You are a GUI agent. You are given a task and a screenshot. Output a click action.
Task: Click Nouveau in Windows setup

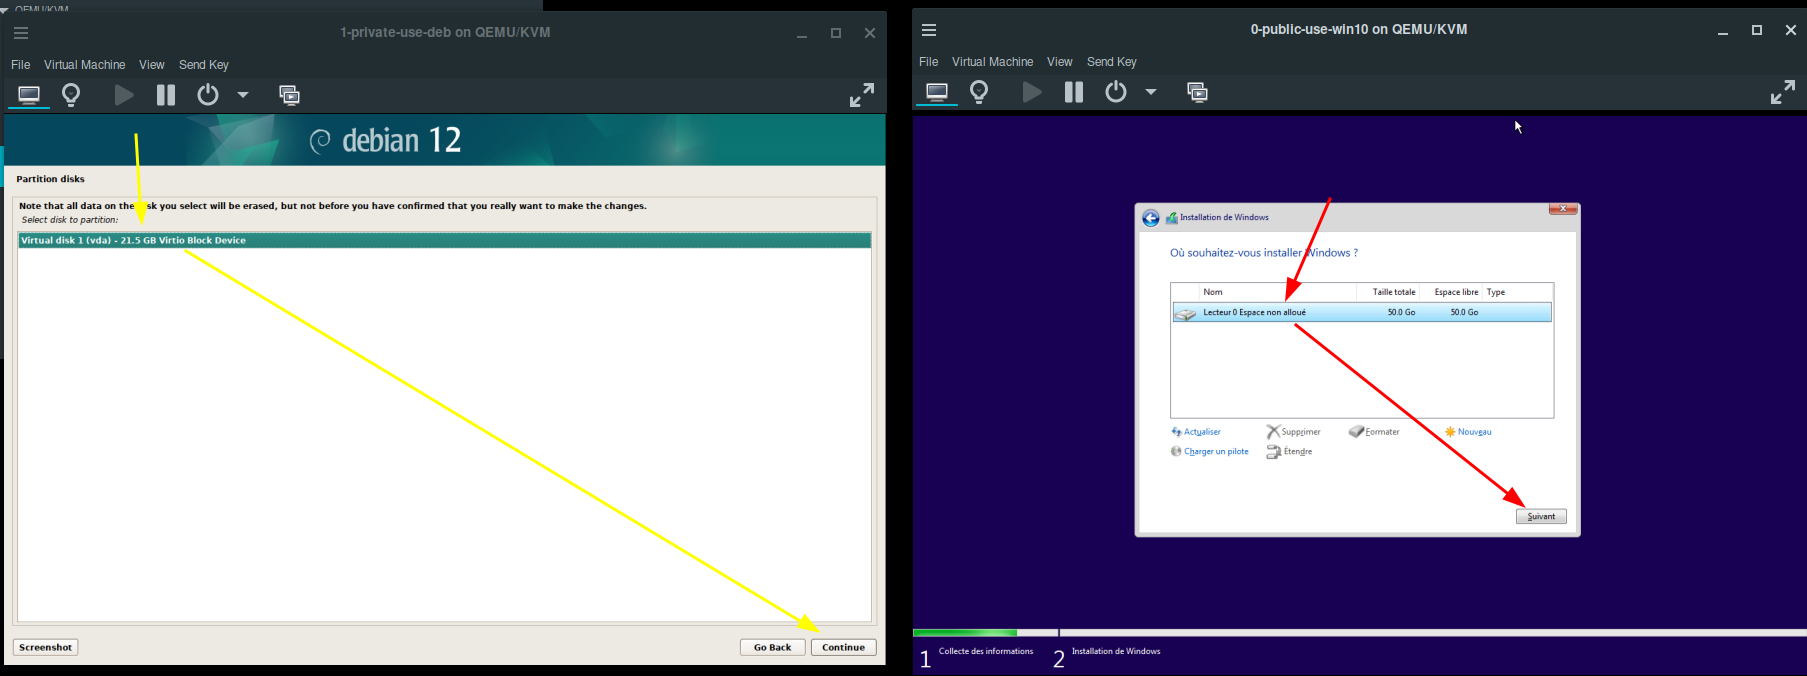tap(1468, 432)
